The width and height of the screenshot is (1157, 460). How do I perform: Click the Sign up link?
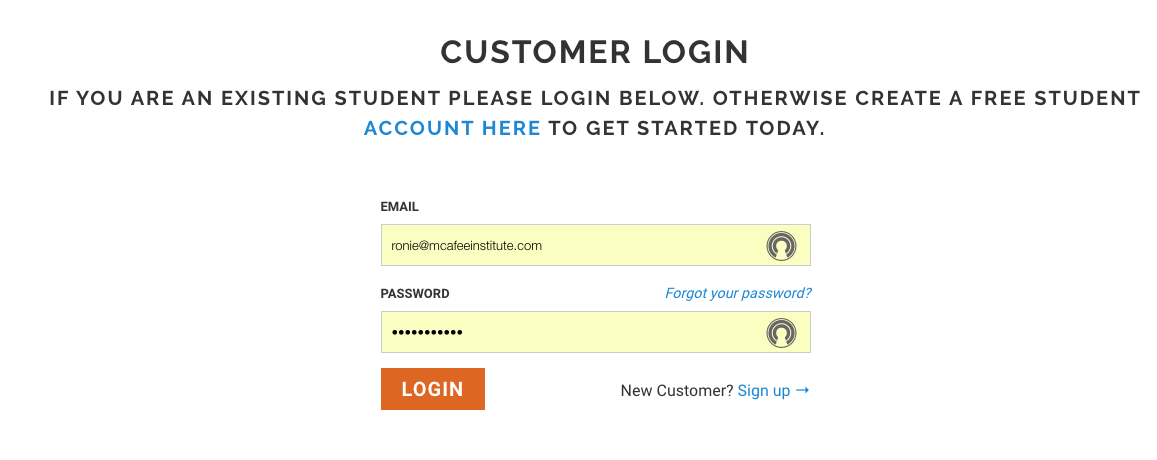click(764, 391)
